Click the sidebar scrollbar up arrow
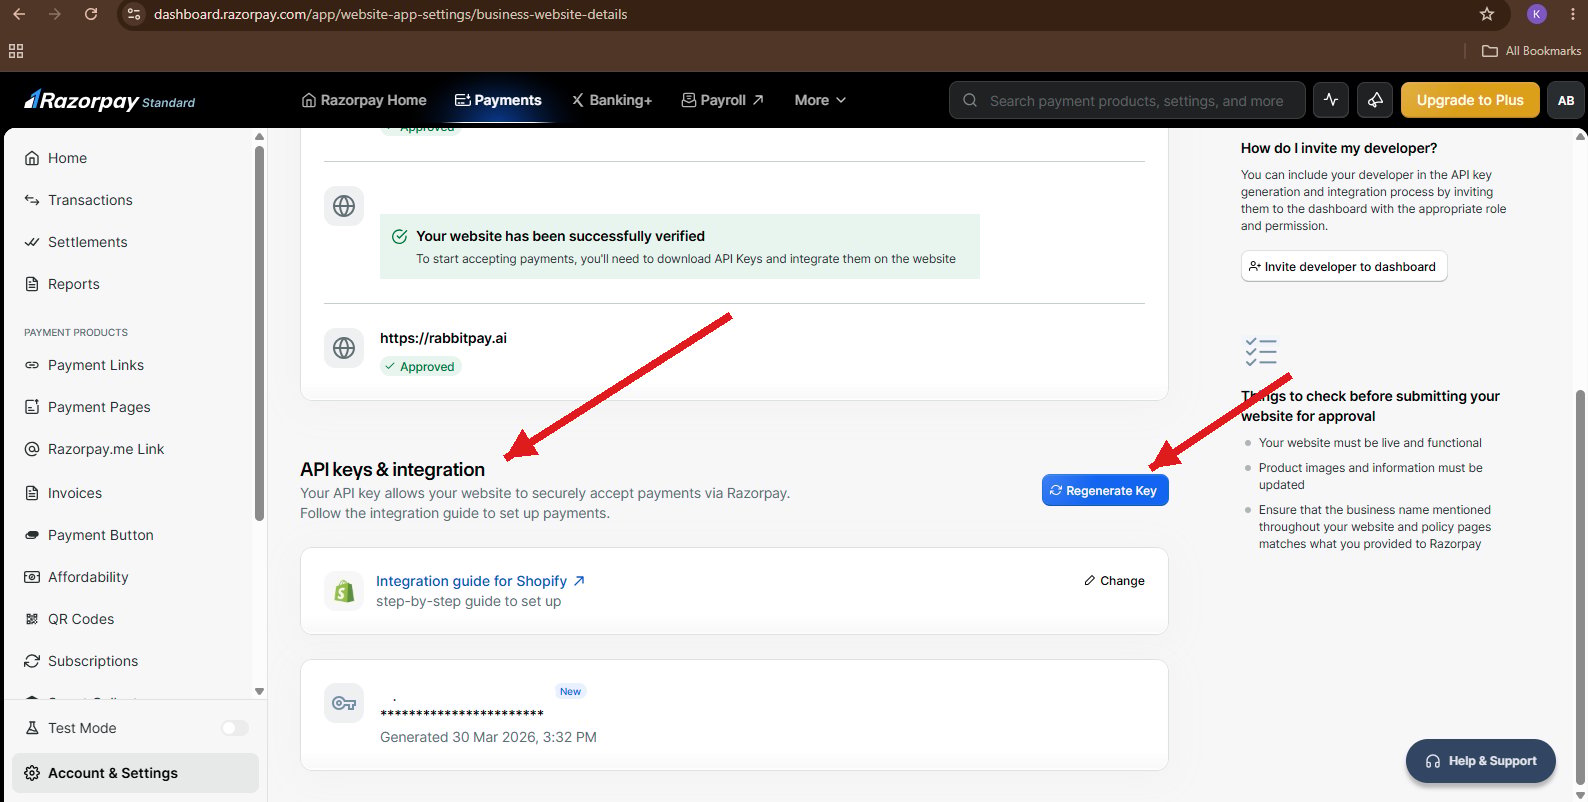 coord(259,137)
